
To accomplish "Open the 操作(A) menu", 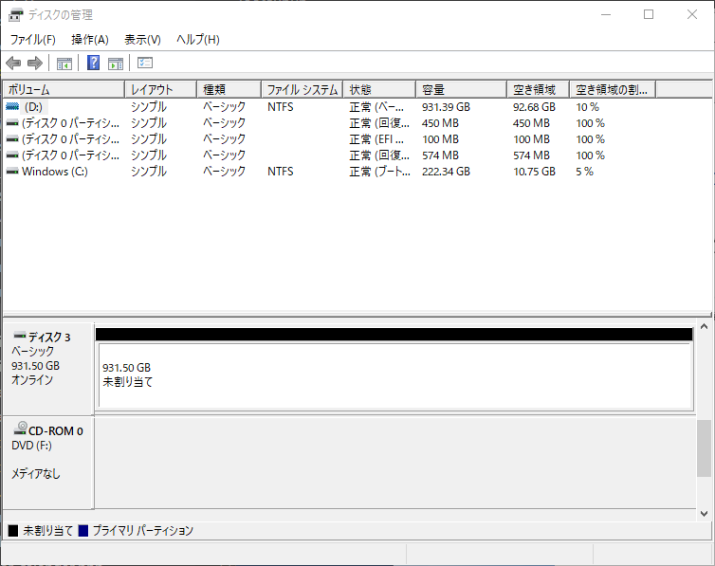I will click(90, 39).
